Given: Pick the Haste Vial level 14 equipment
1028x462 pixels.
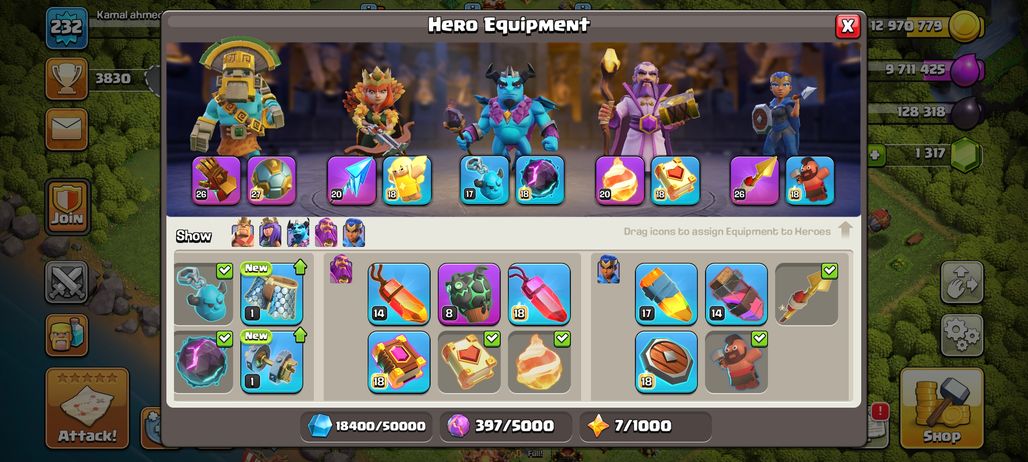Looking at the screenshot, I should point(736,294).
